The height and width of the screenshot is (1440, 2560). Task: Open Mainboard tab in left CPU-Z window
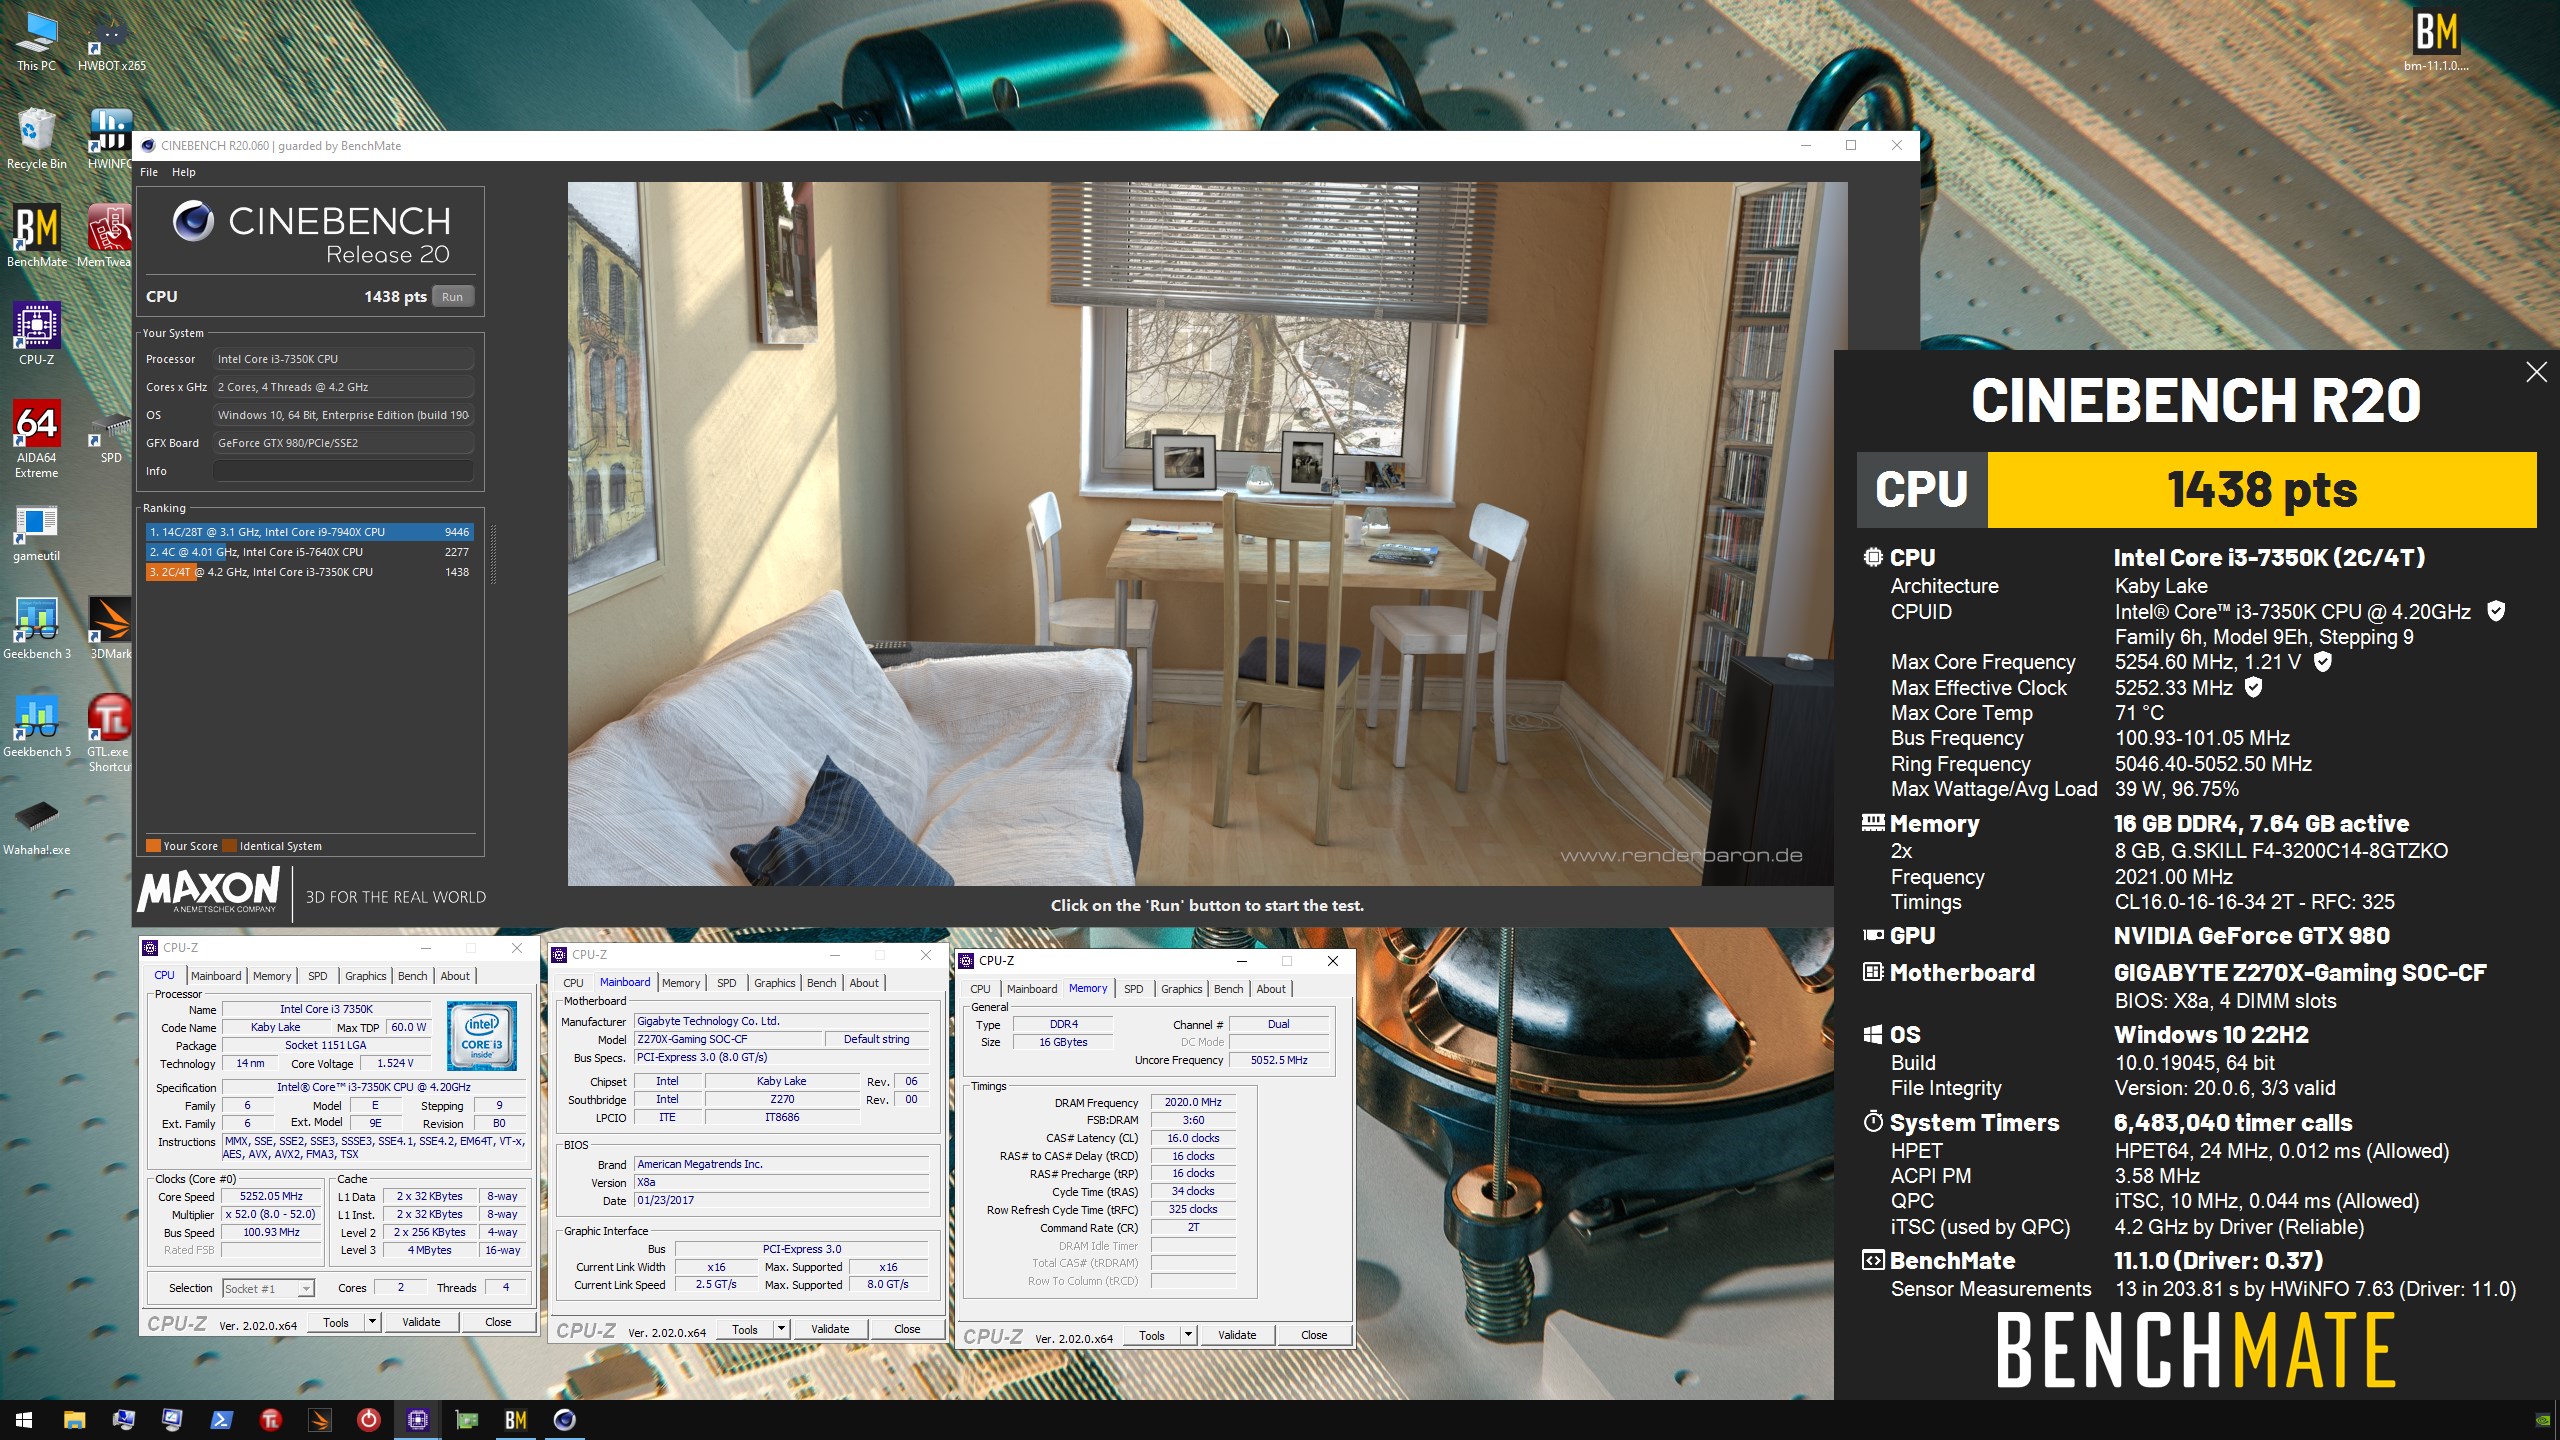(216, 976)
